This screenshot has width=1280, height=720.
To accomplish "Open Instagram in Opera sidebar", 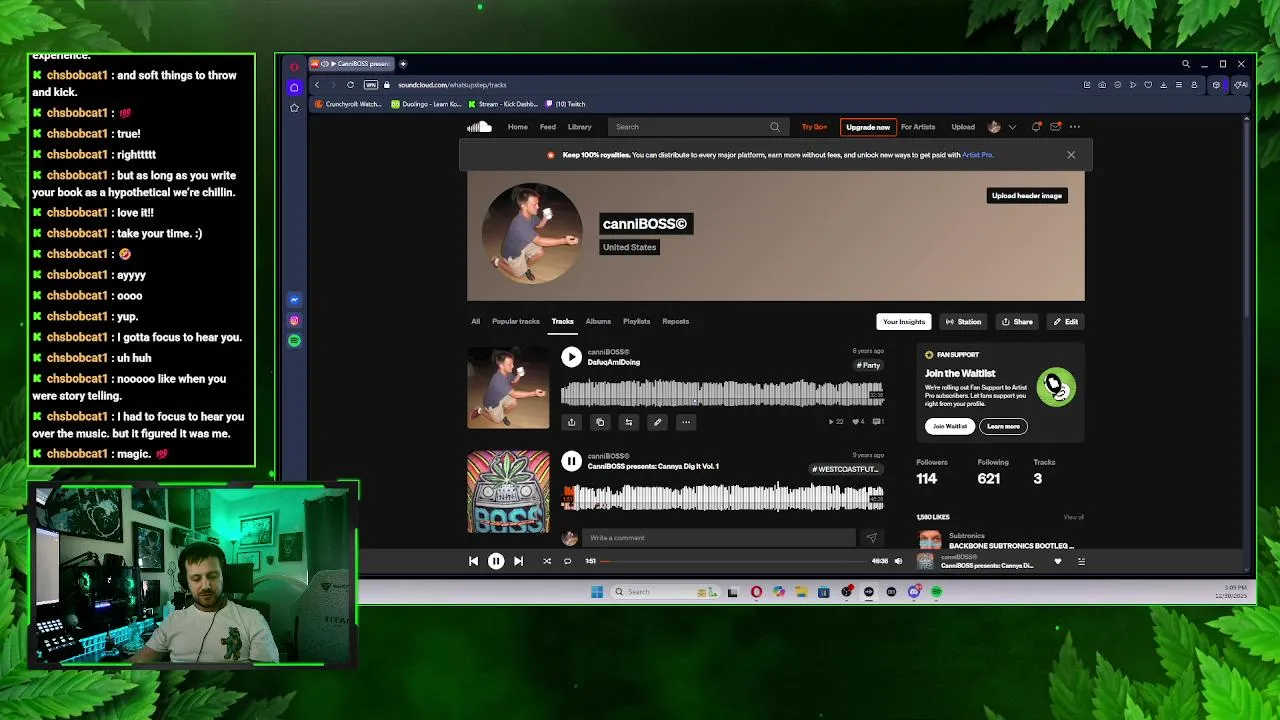I will [294, 321].
